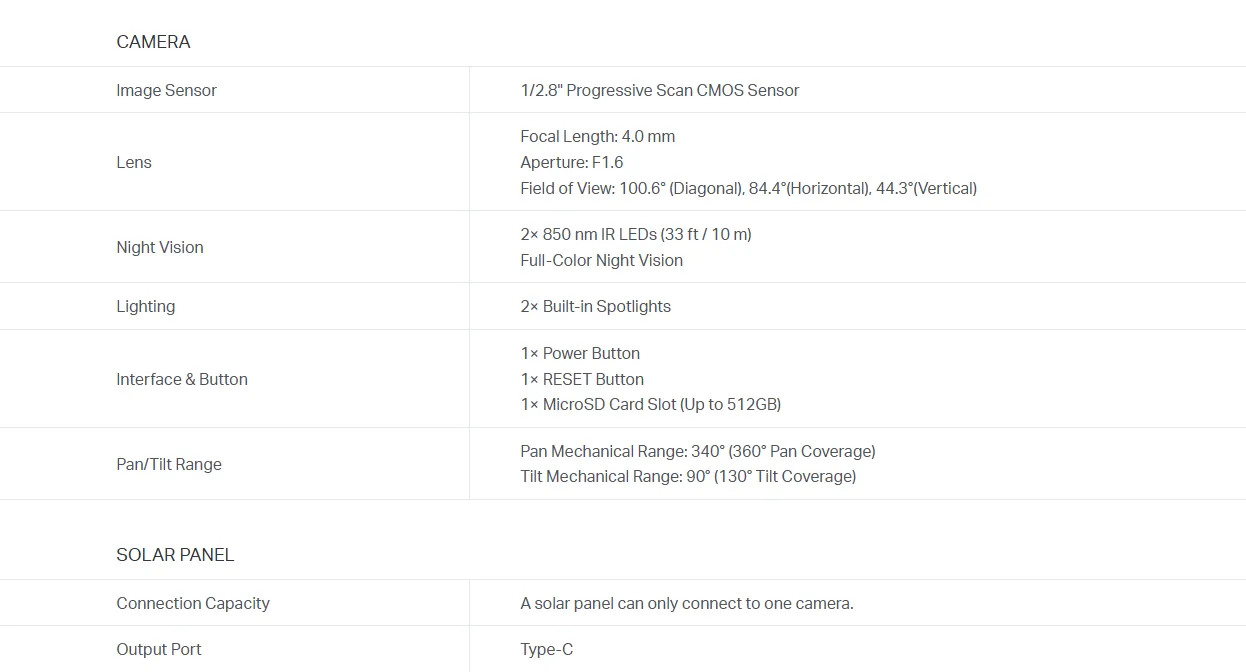This screenshot has width=1246, height=672.
Task: Click the RESET Button line
Action: pos(582,379)
